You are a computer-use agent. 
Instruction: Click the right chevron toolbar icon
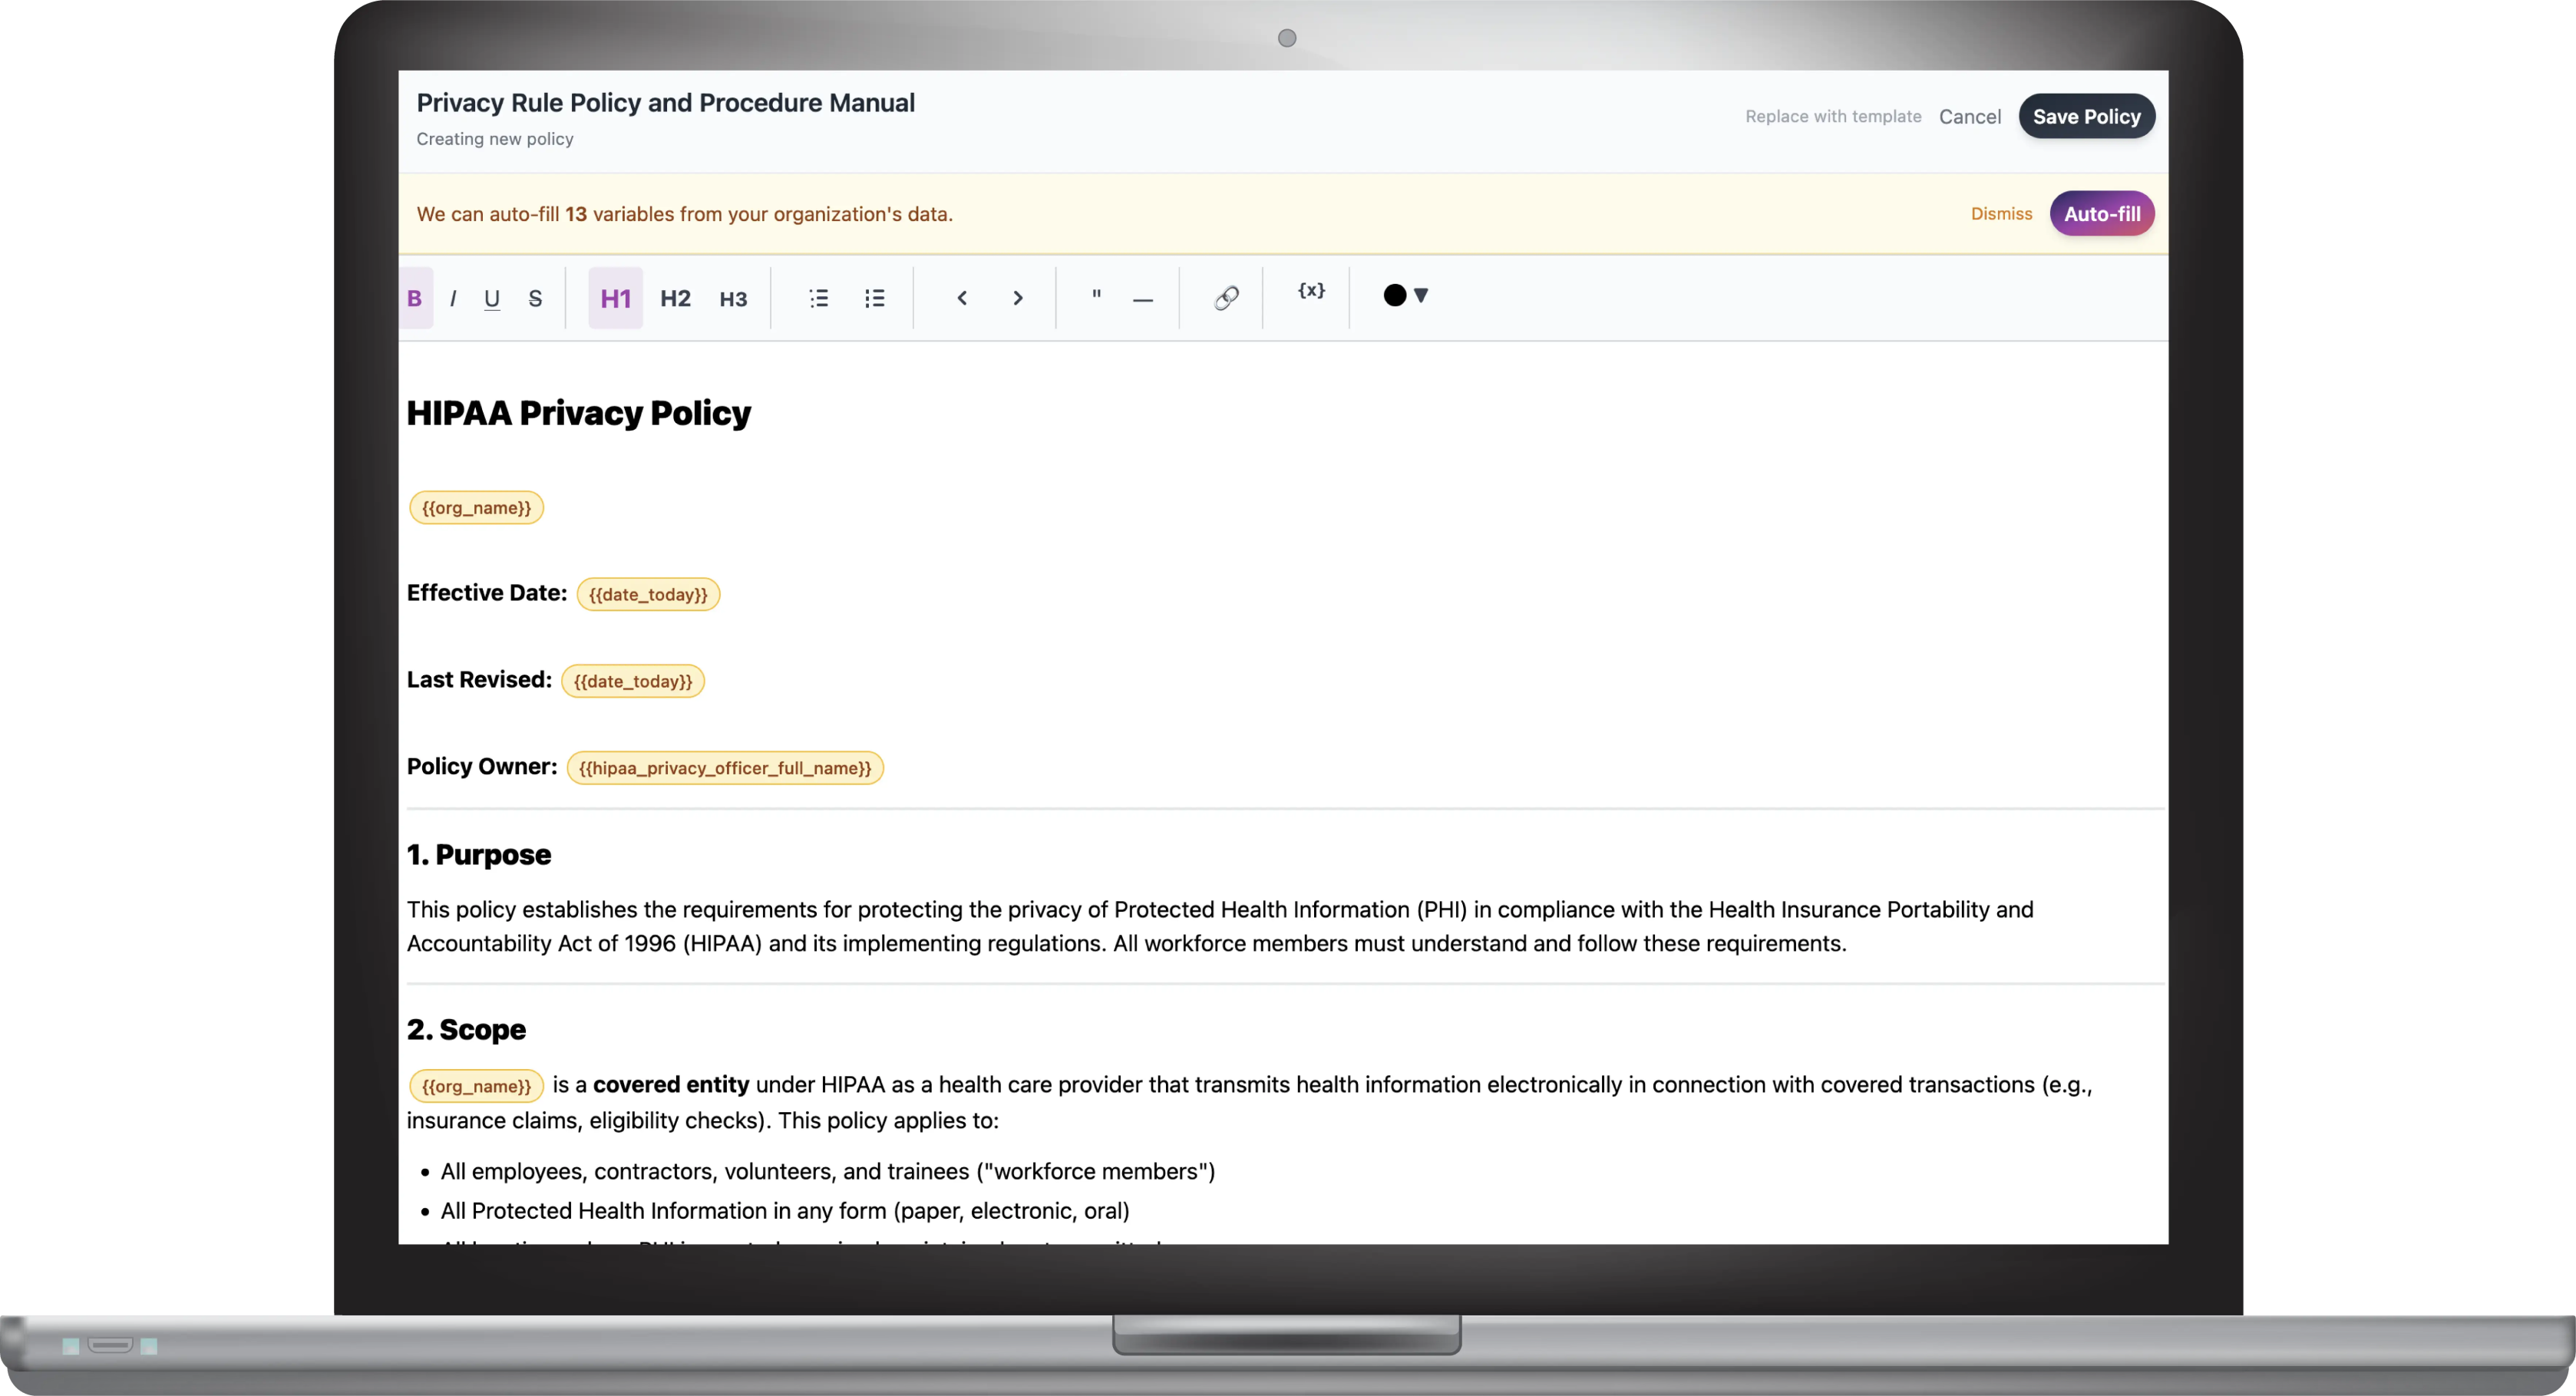click(1018, 298)
